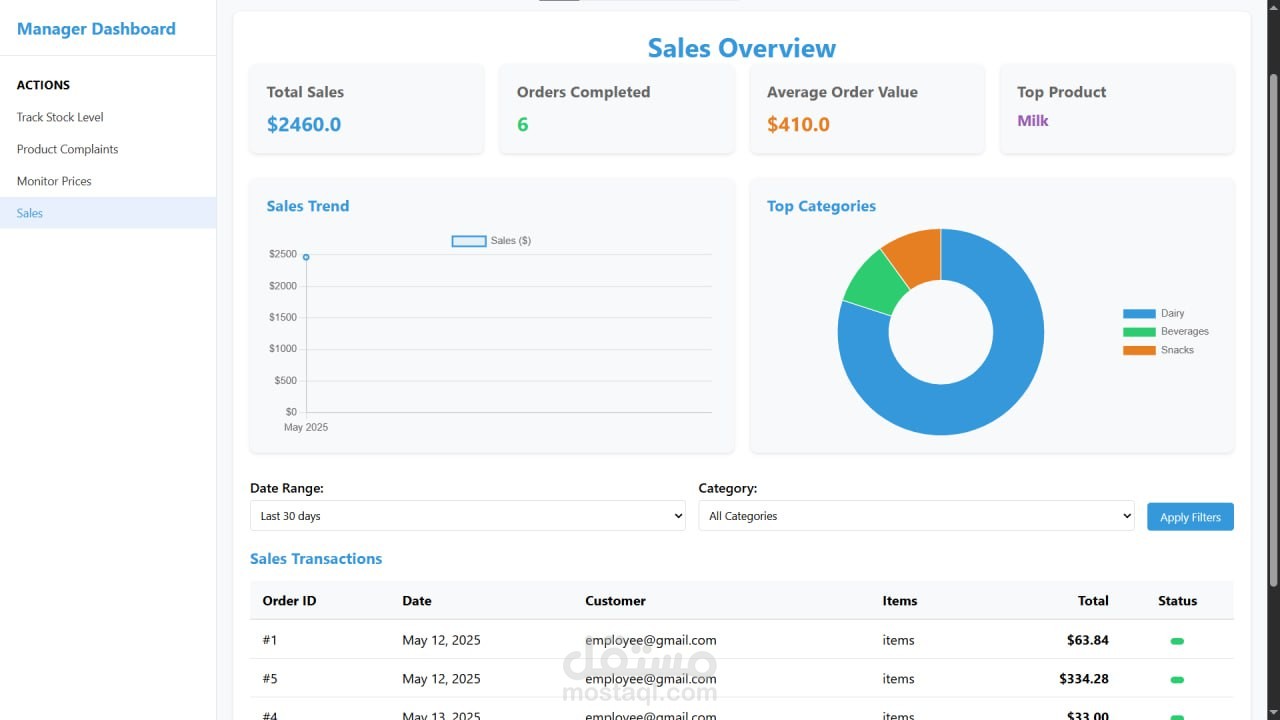
Task: Click the Orders Completed value 6
Action: [x=522, y=124]
